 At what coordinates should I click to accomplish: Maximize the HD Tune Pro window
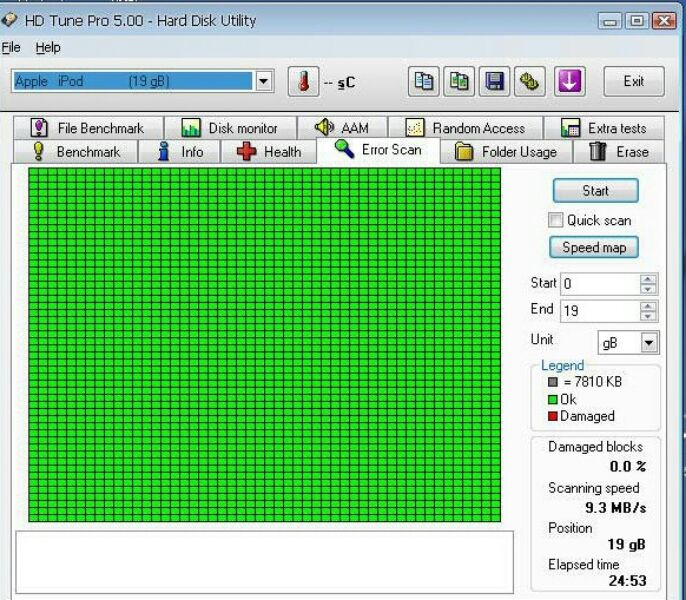(x=637, y=21)
